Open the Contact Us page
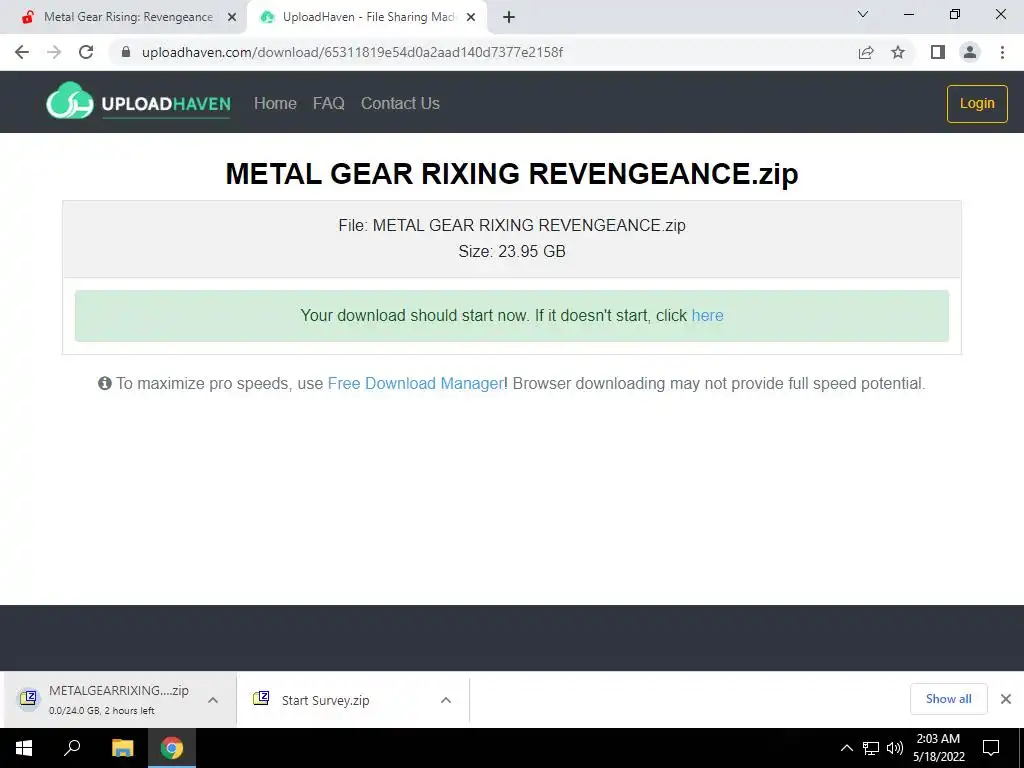1024x768 pixels. 400,103
